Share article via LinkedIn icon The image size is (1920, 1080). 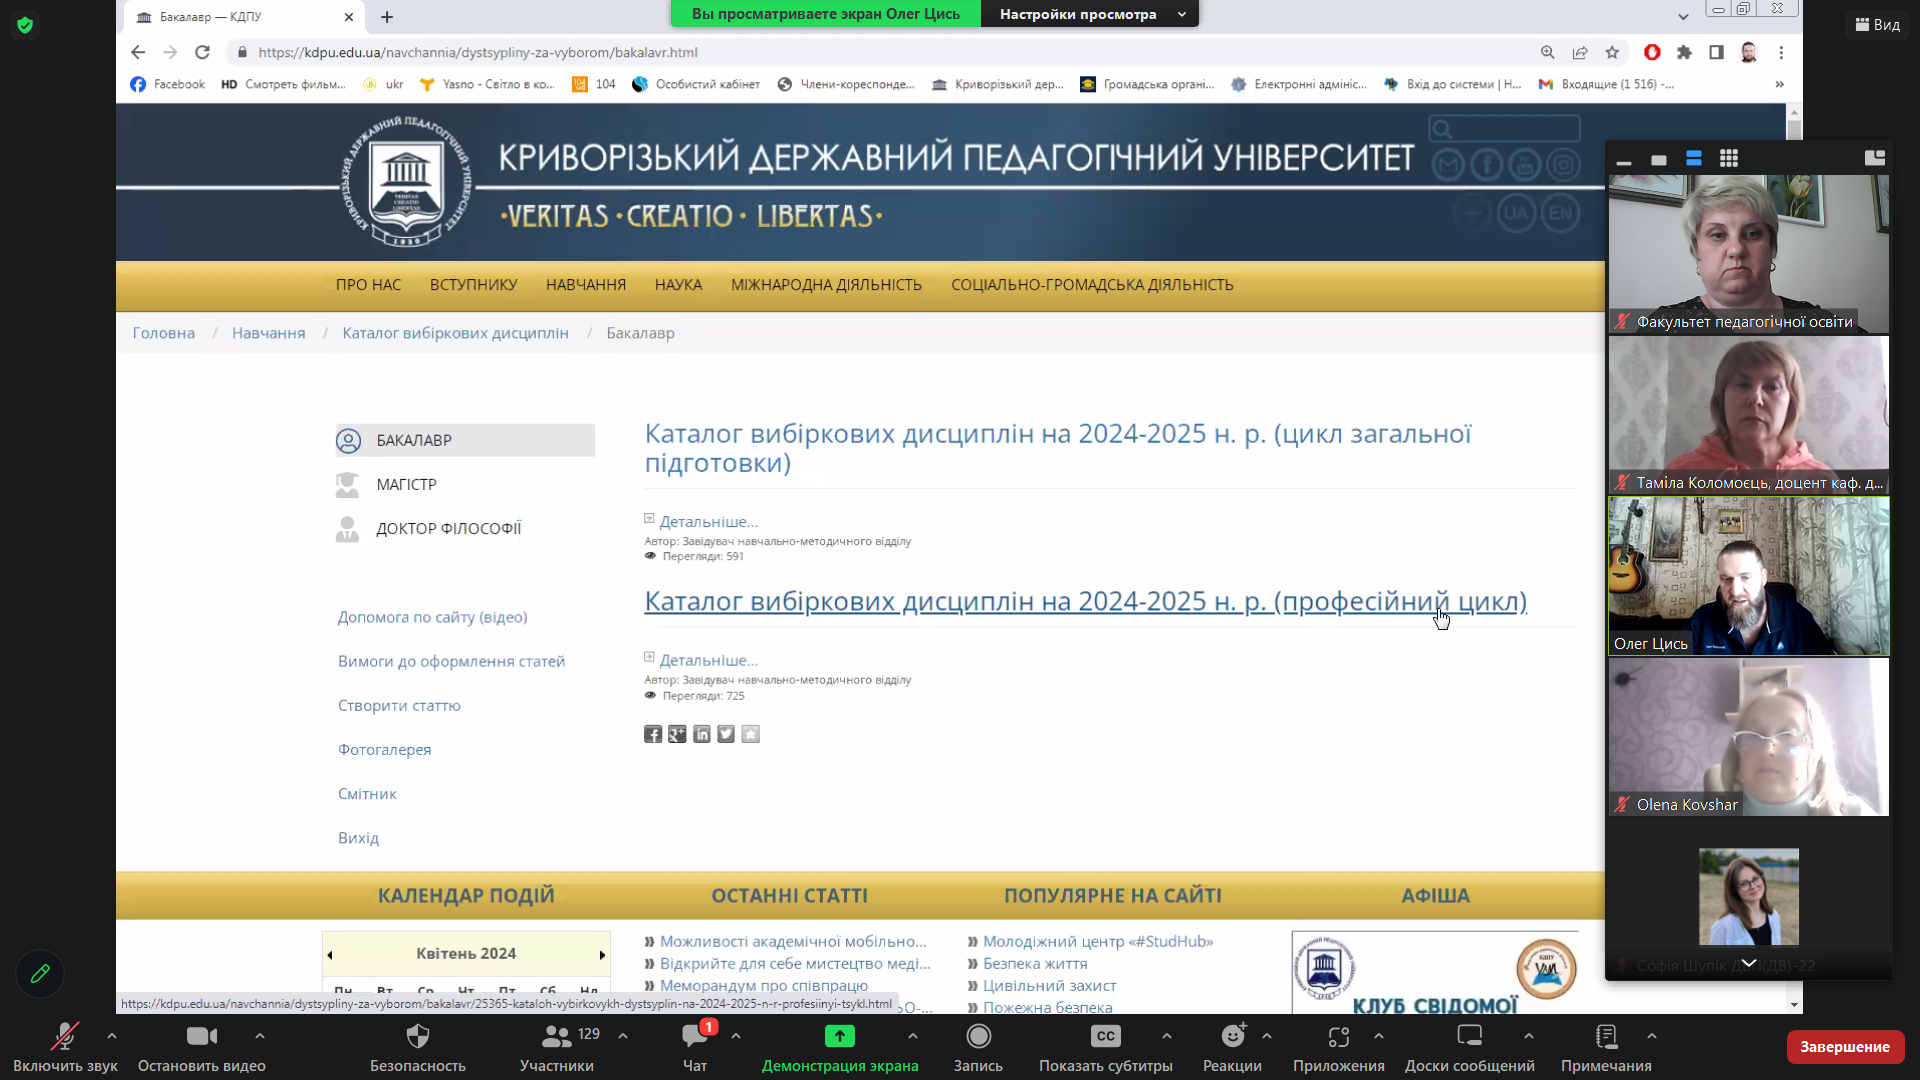coord(702,734)
